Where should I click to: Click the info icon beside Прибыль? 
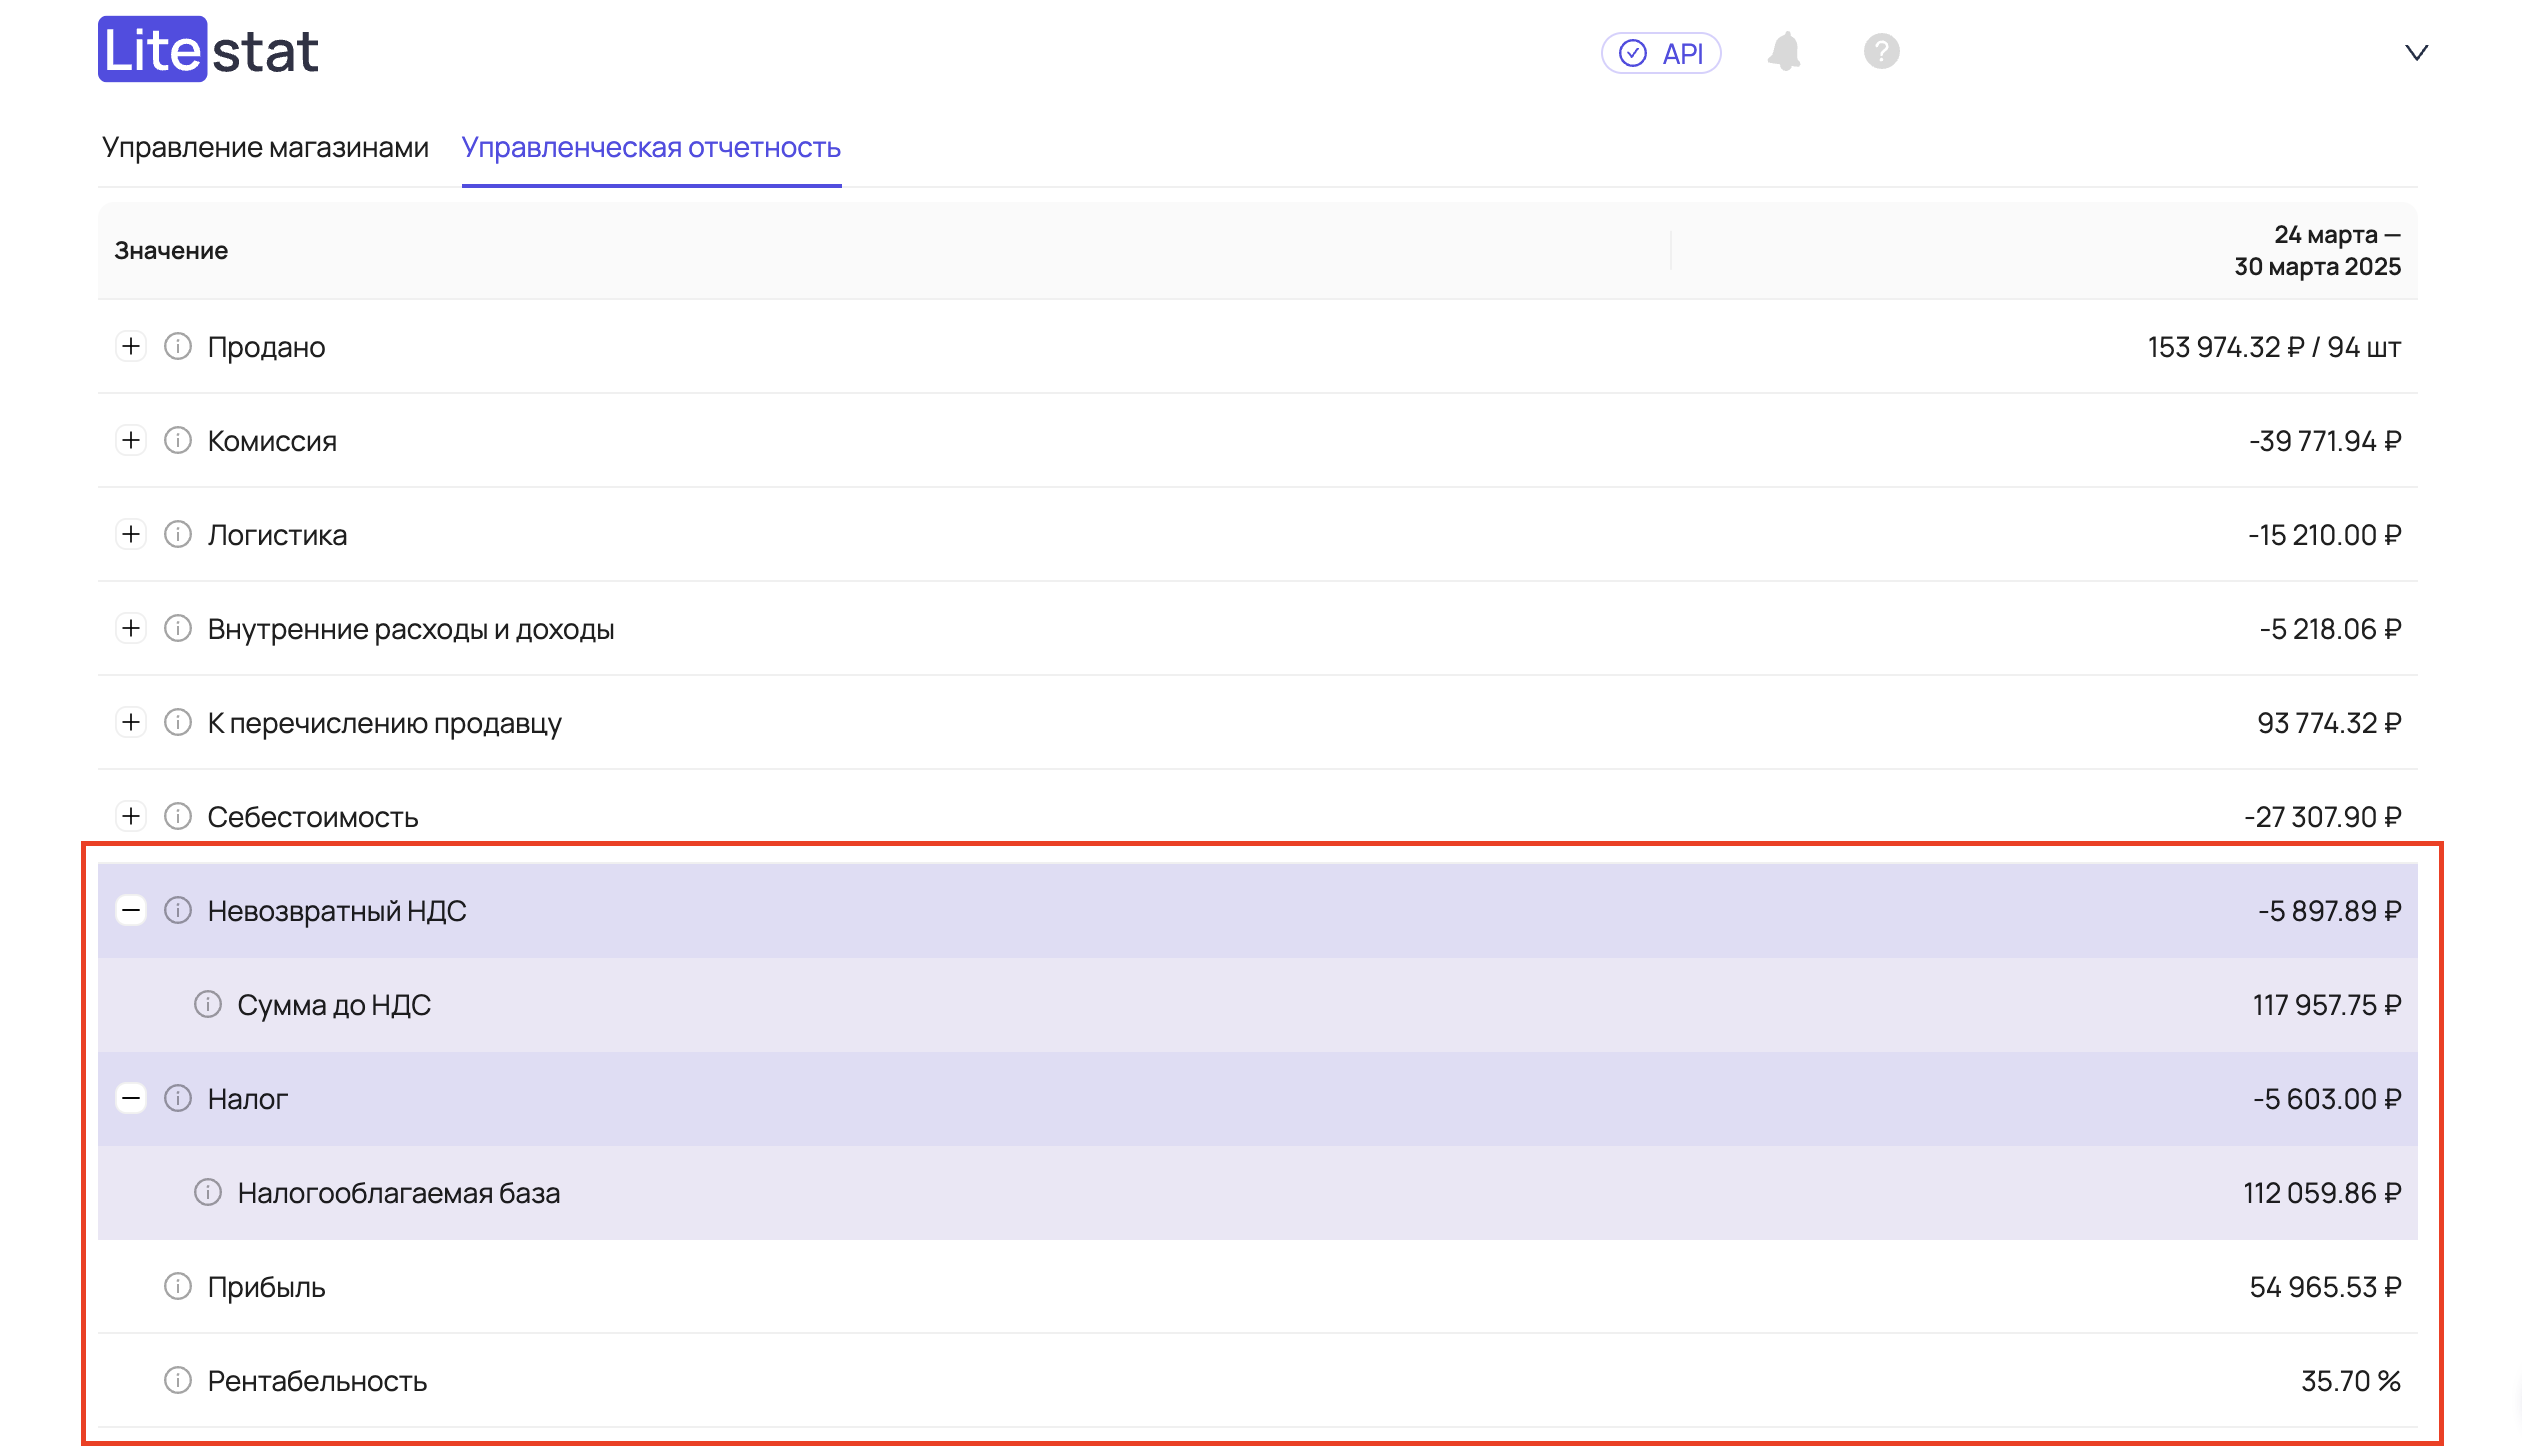tap(178, 1286)
